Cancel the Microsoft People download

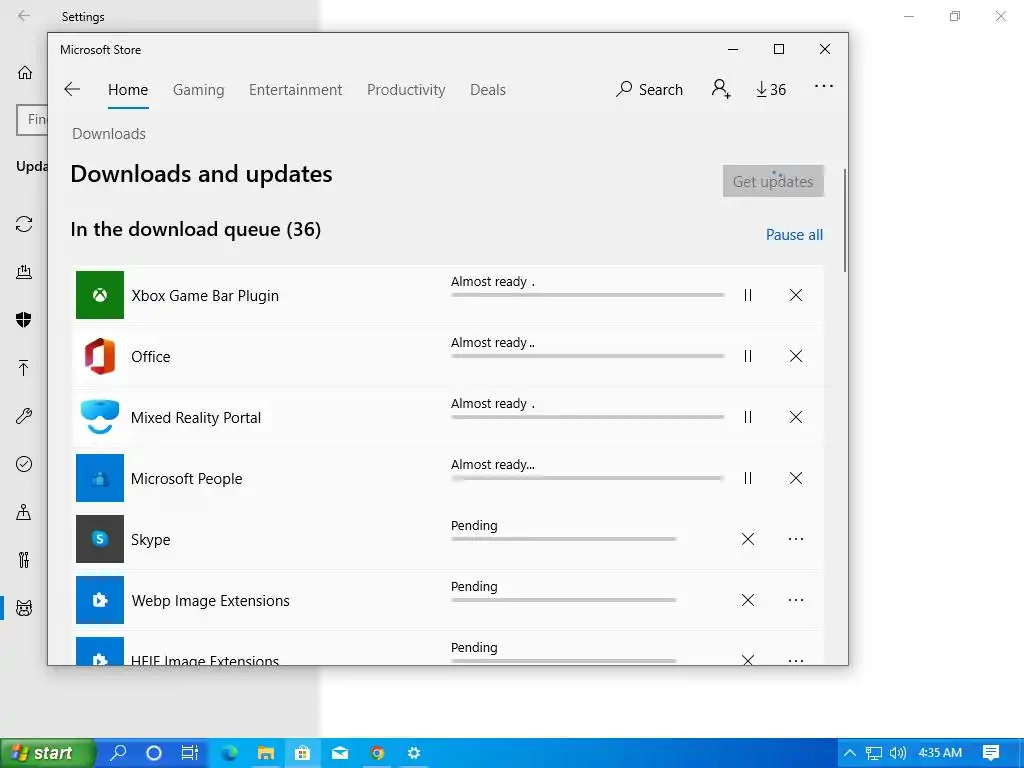click(795, 478)
